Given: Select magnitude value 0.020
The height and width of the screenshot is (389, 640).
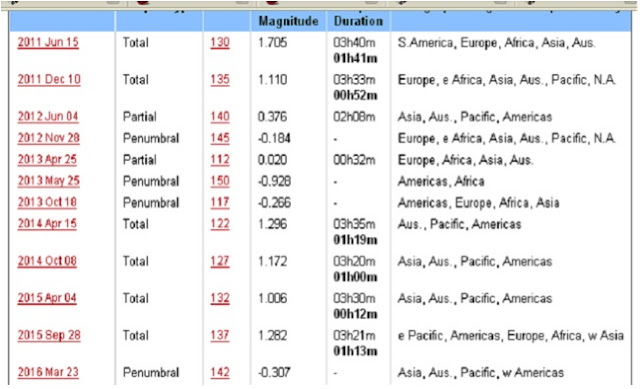Looking at the screenshot, I should [x=273, y=160].
